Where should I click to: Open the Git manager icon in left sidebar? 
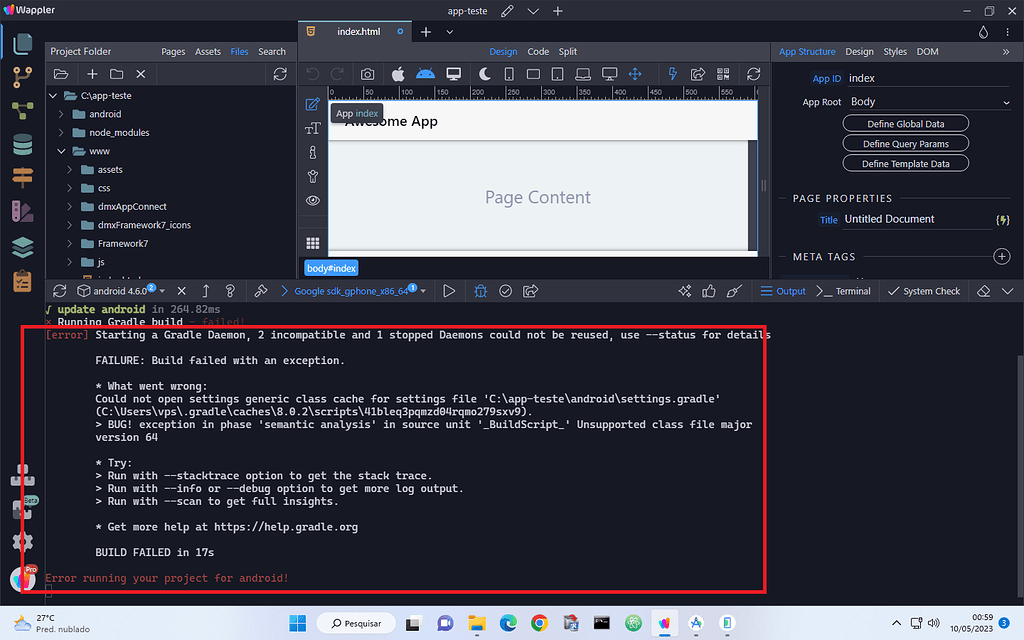(x=23, y=77)
